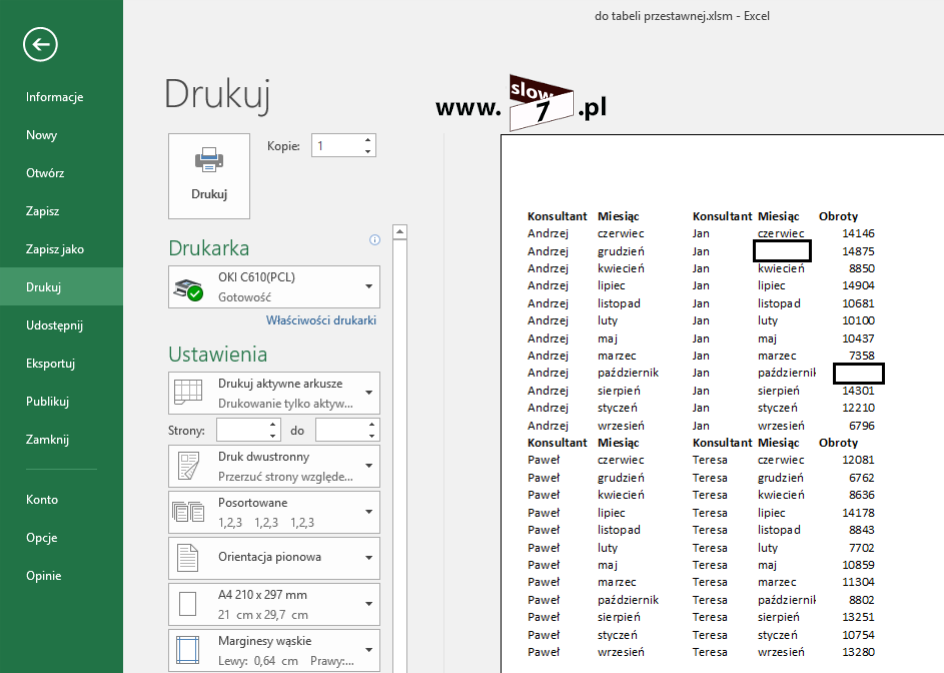
Task: Decrease the 'do' end page value
Action: click(372, 436)
